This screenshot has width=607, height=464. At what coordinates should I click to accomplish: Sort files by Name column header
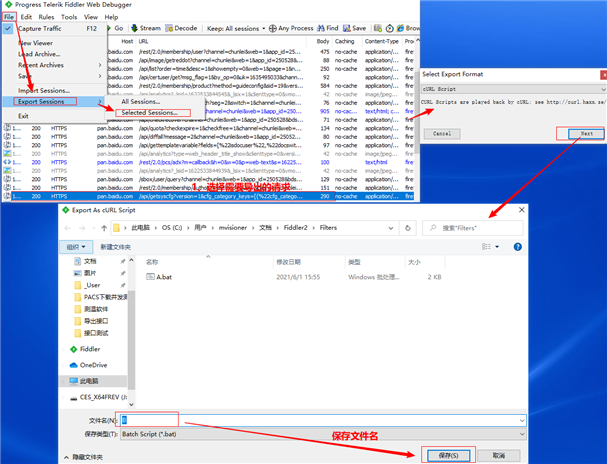pyautogui.click(x=152, y=262)
